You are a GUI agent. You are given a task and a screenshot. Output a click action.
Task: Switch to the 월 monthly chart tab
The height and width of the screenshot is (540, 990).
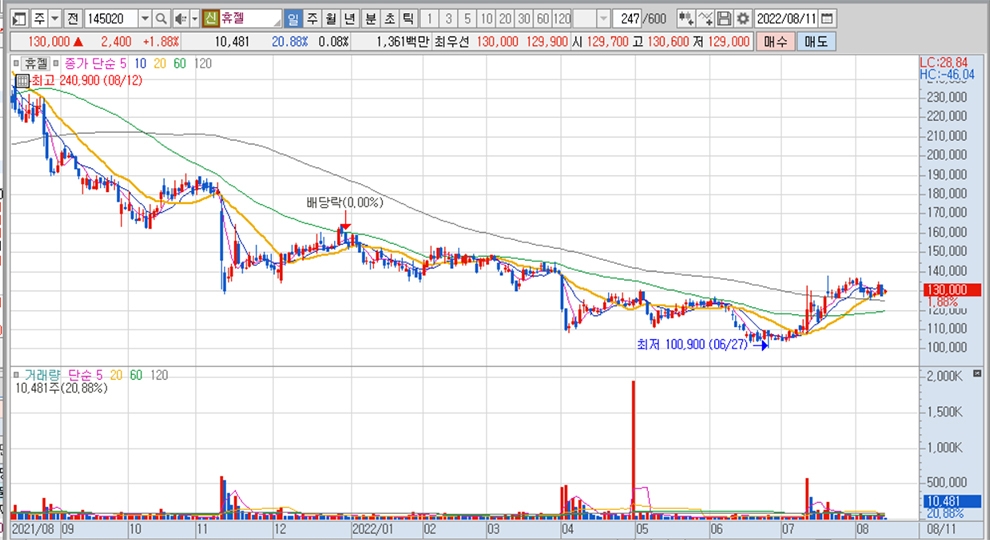click(x=330, y=19)
